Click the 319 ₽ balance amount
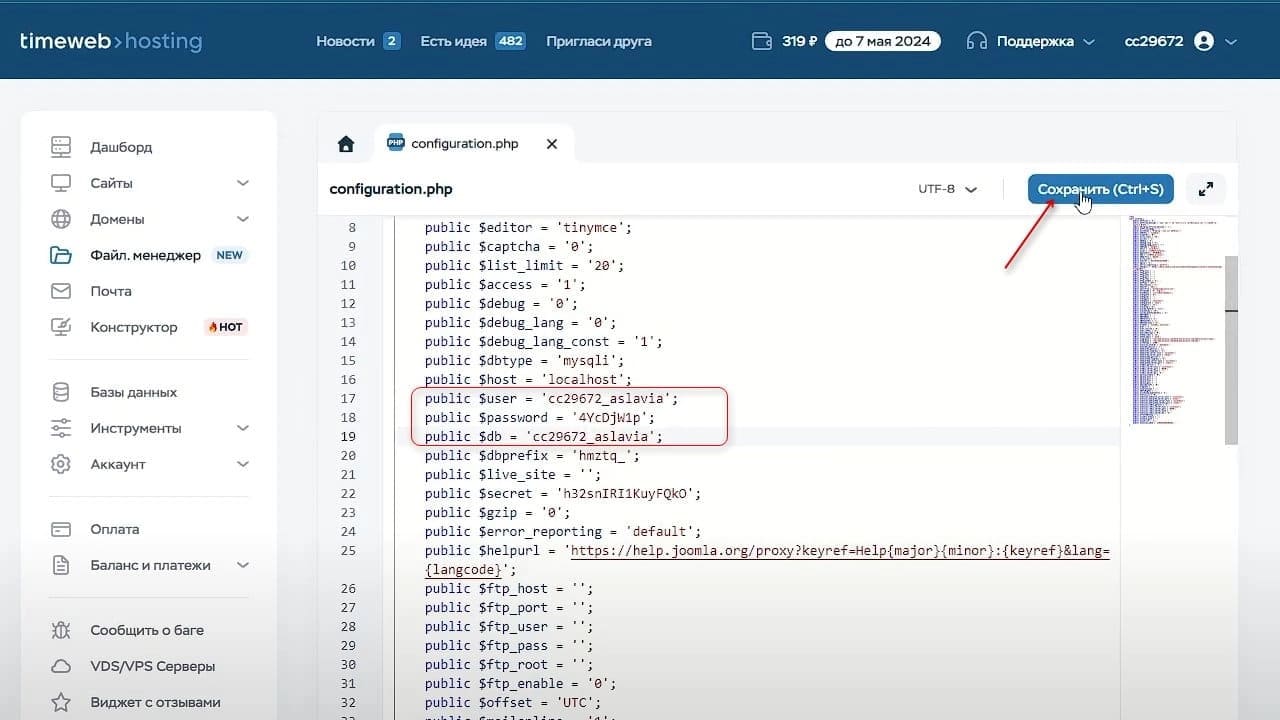This screenshot has height=720, width=1280. pyautogui.click(x=799, y=41)
